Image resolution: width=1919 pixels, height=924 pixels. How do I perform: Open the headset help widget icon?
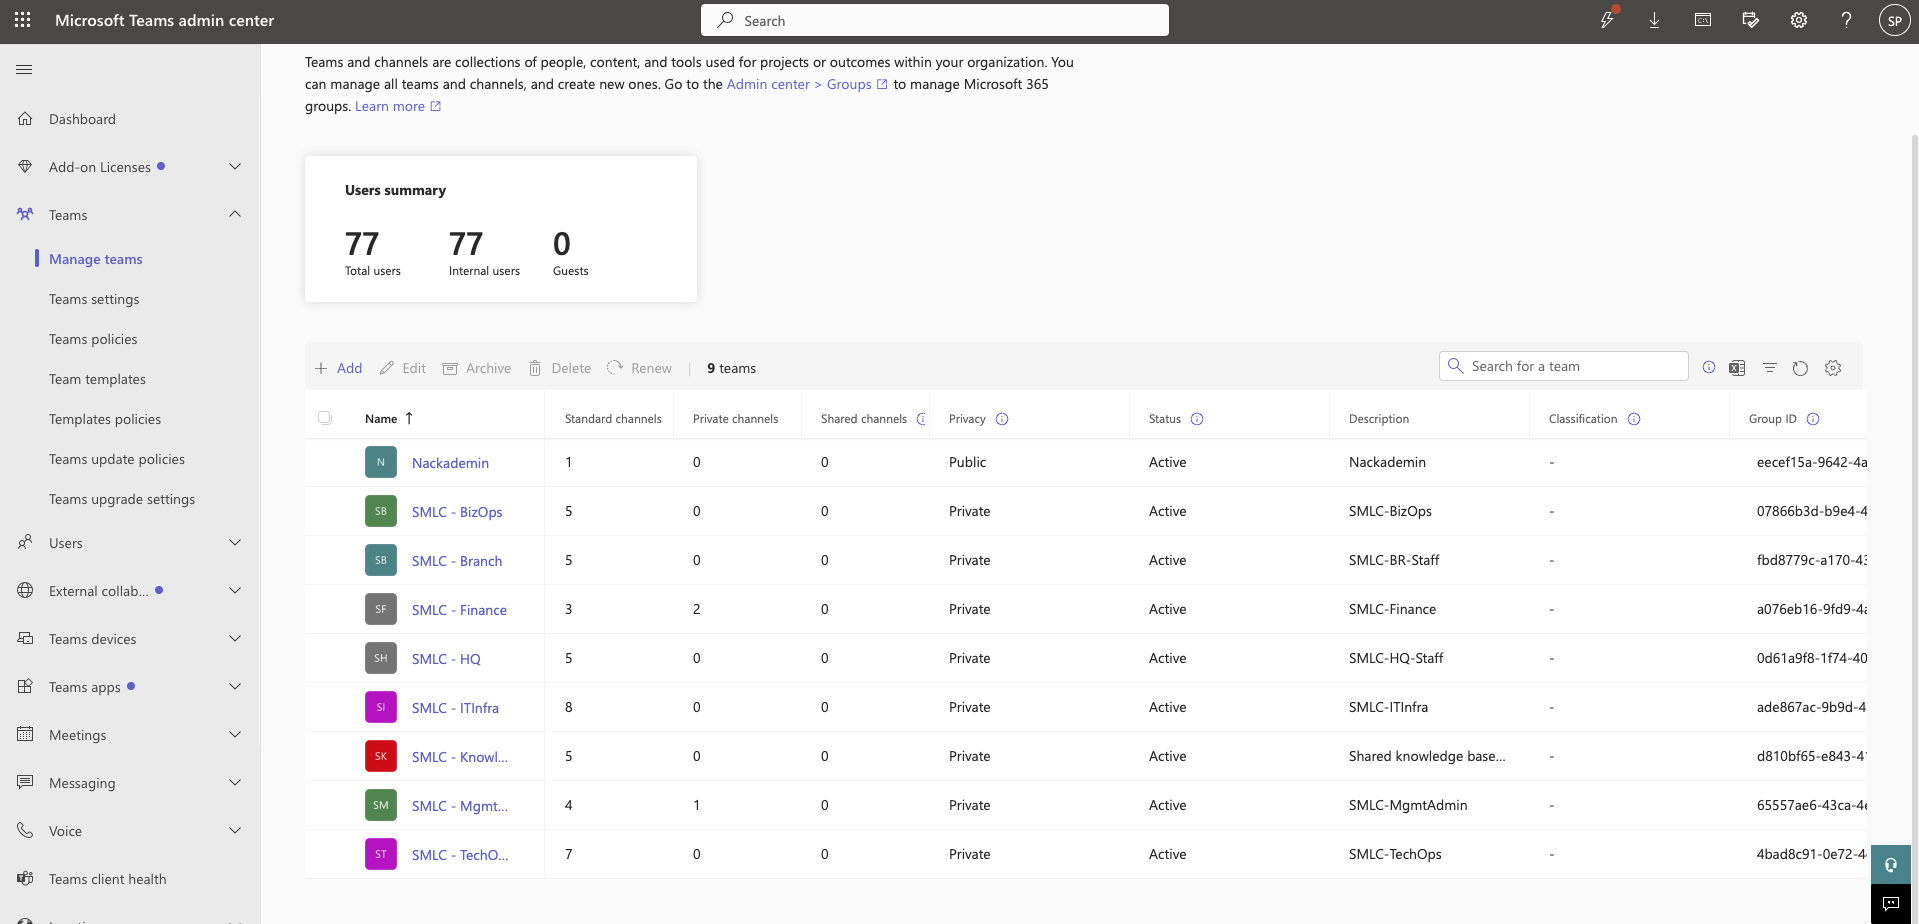1891,865
